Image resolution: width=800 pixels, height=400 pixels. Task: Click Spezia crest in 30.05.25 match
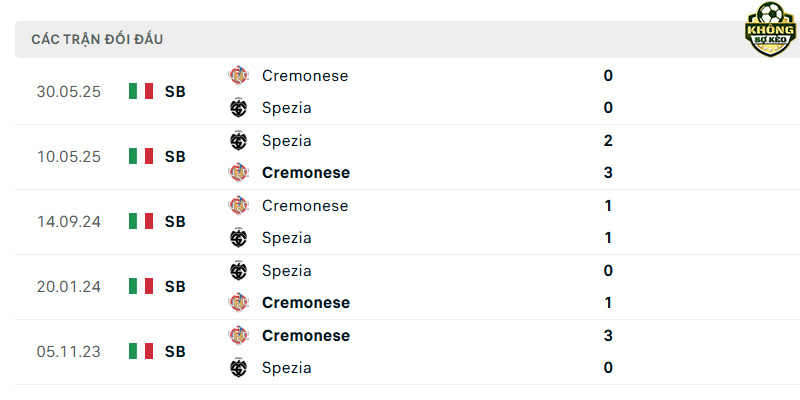[238, 108]
